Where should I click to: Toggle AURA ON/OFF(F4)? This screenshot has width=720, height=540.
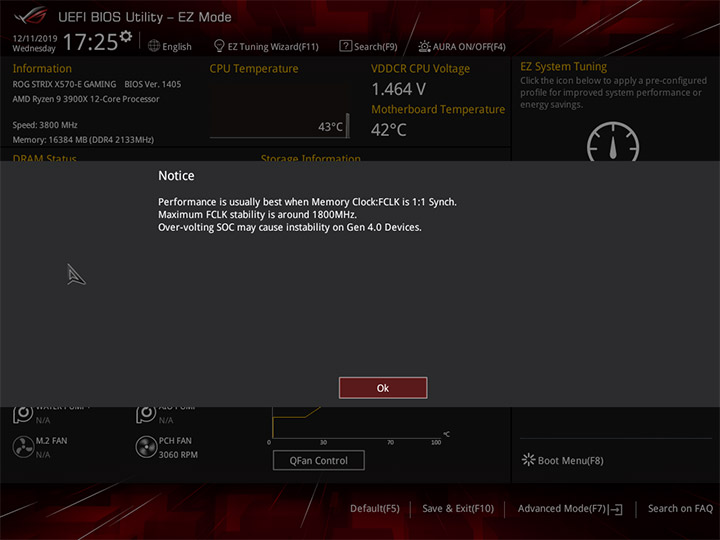[x=469, y=46]
